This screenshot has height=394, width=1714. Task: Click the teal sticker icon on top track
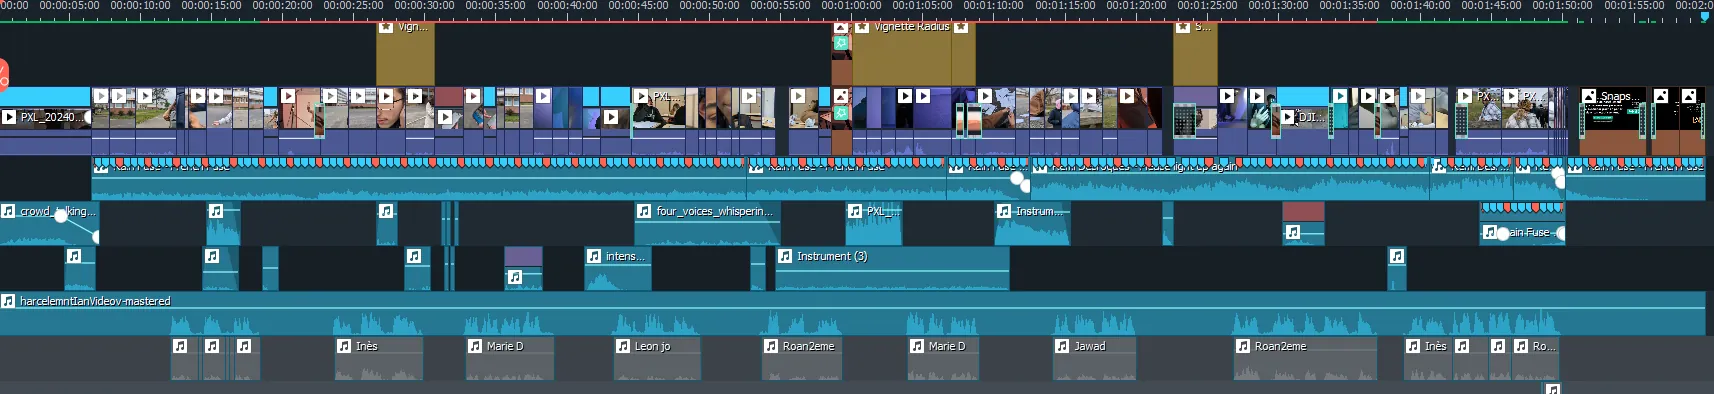(x=841, y=43)
